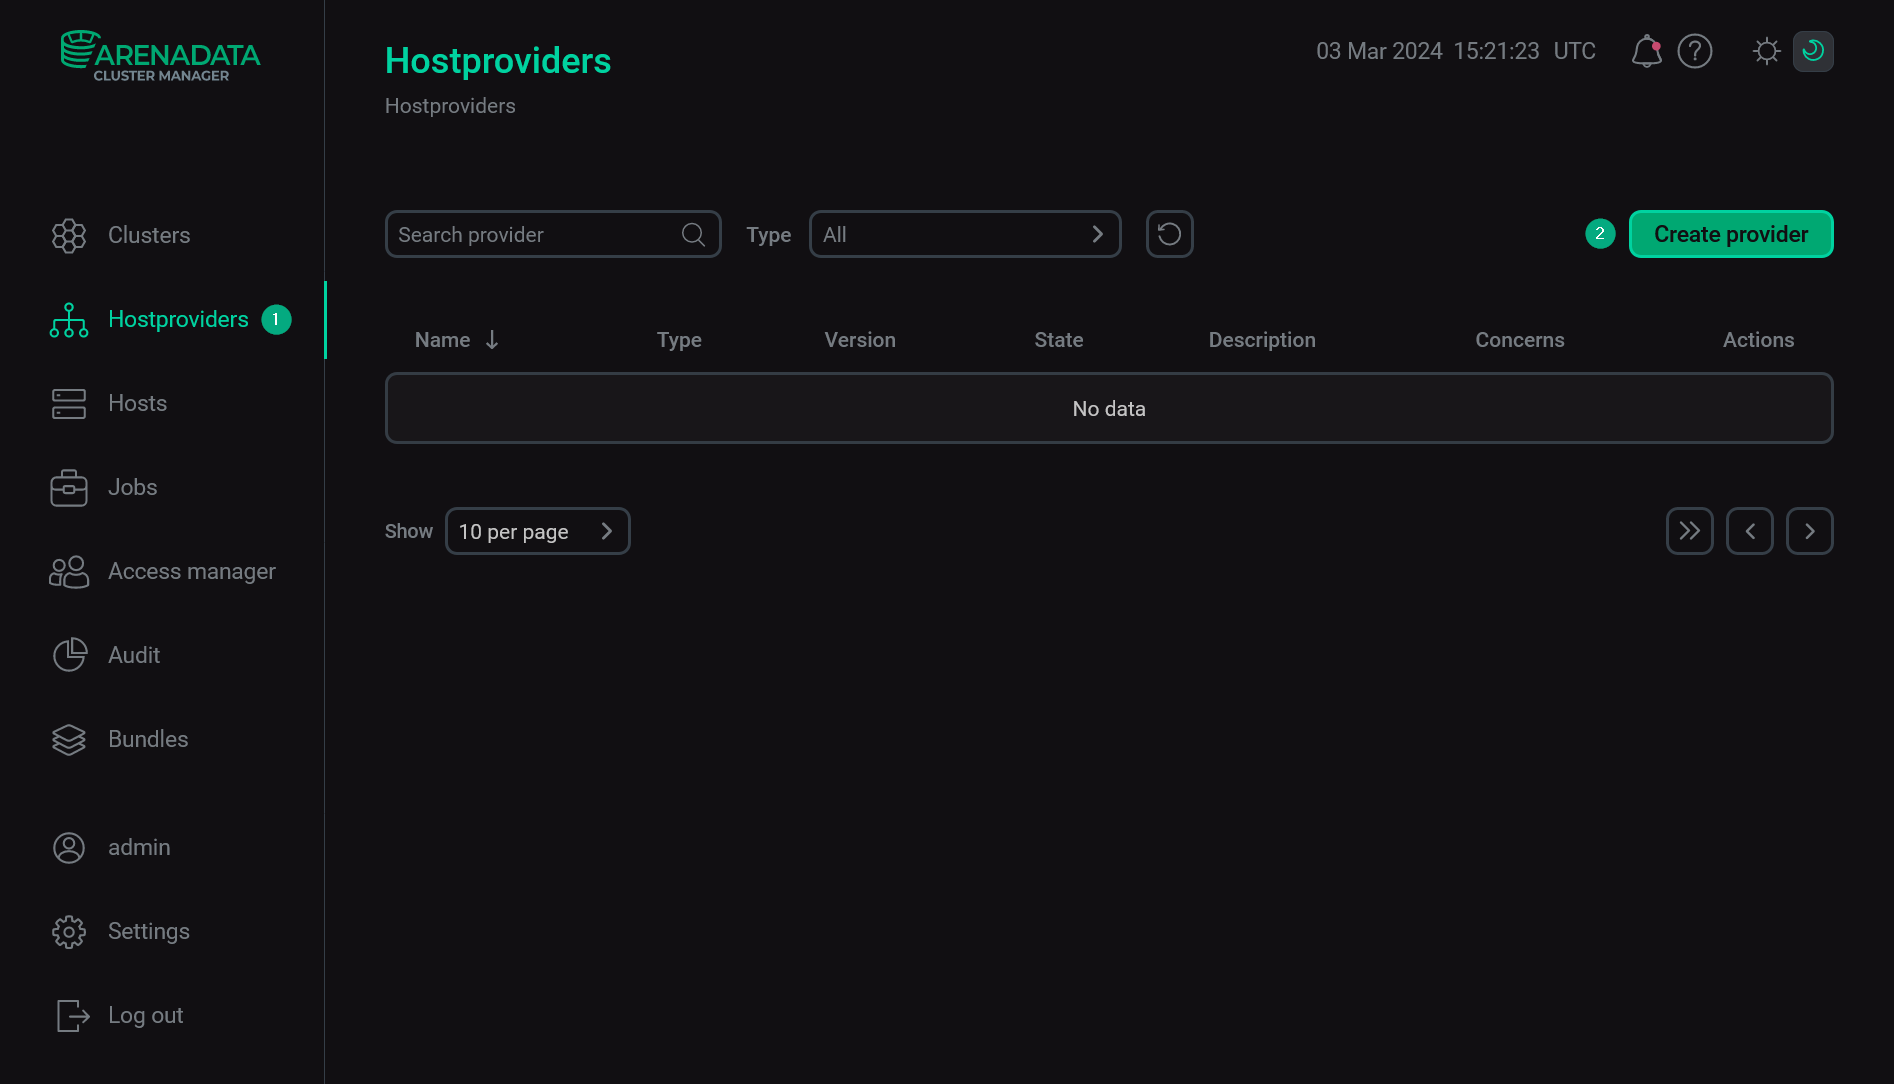This screenshot has width=1894, height=1084.
Task: Open the Access manager section
Action: point(191,571)
